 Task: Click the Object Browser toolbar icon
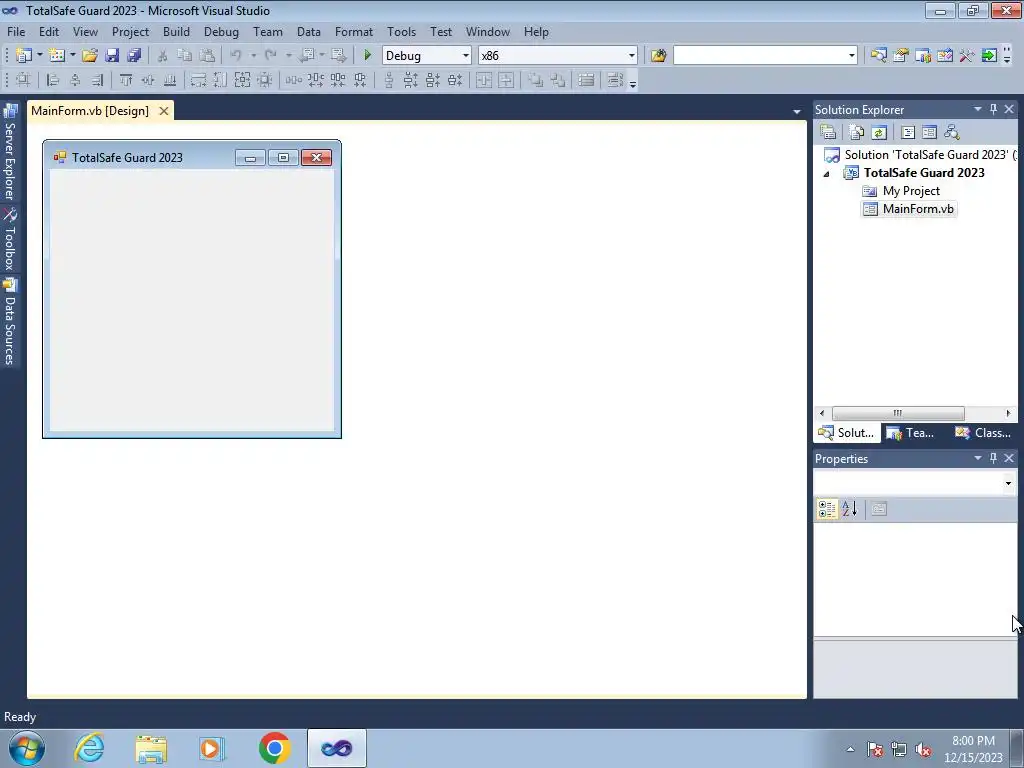[944, 56]
